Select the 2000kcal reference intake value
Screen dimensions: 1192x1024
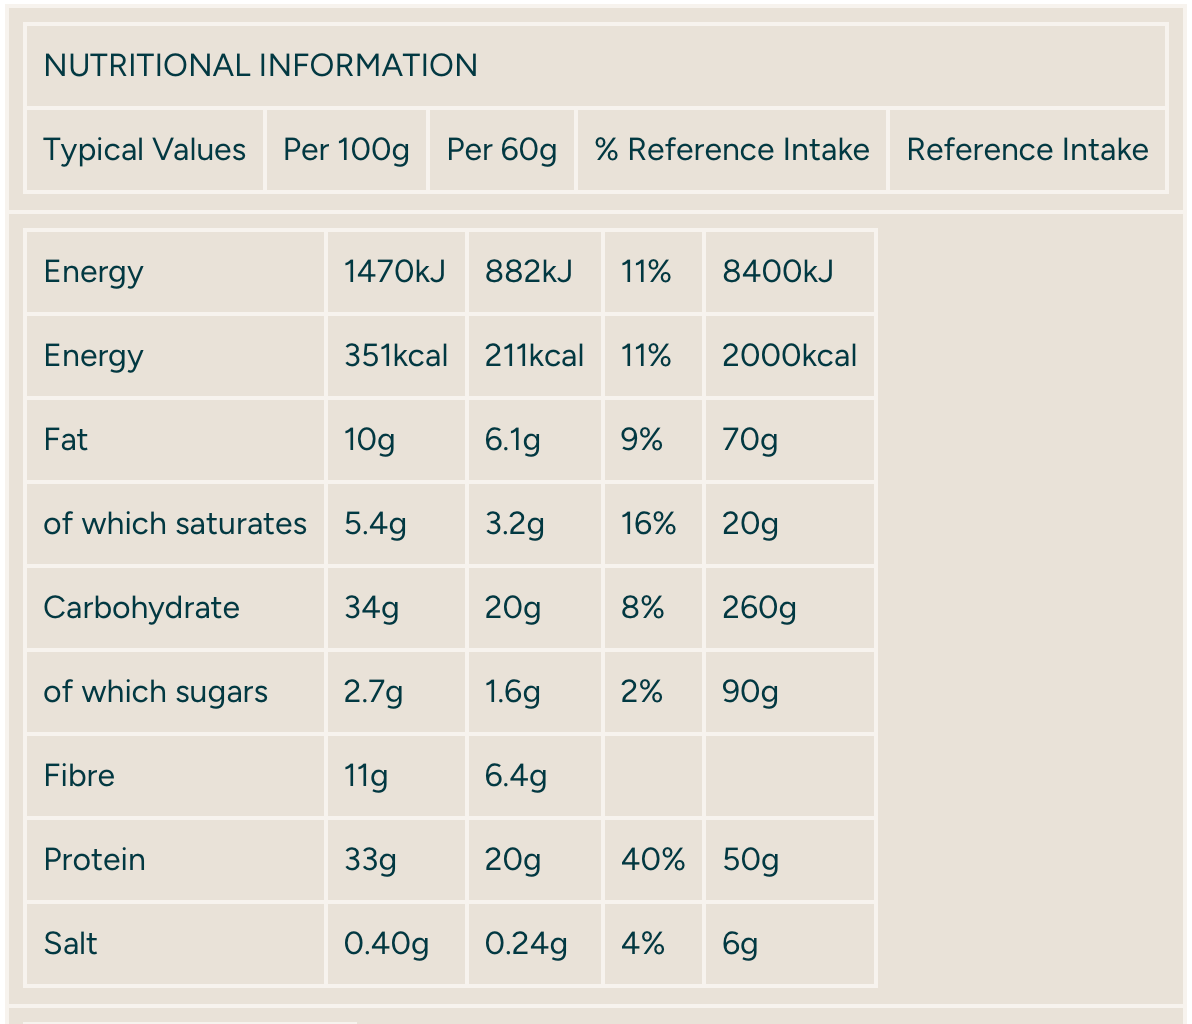point(789,356)
